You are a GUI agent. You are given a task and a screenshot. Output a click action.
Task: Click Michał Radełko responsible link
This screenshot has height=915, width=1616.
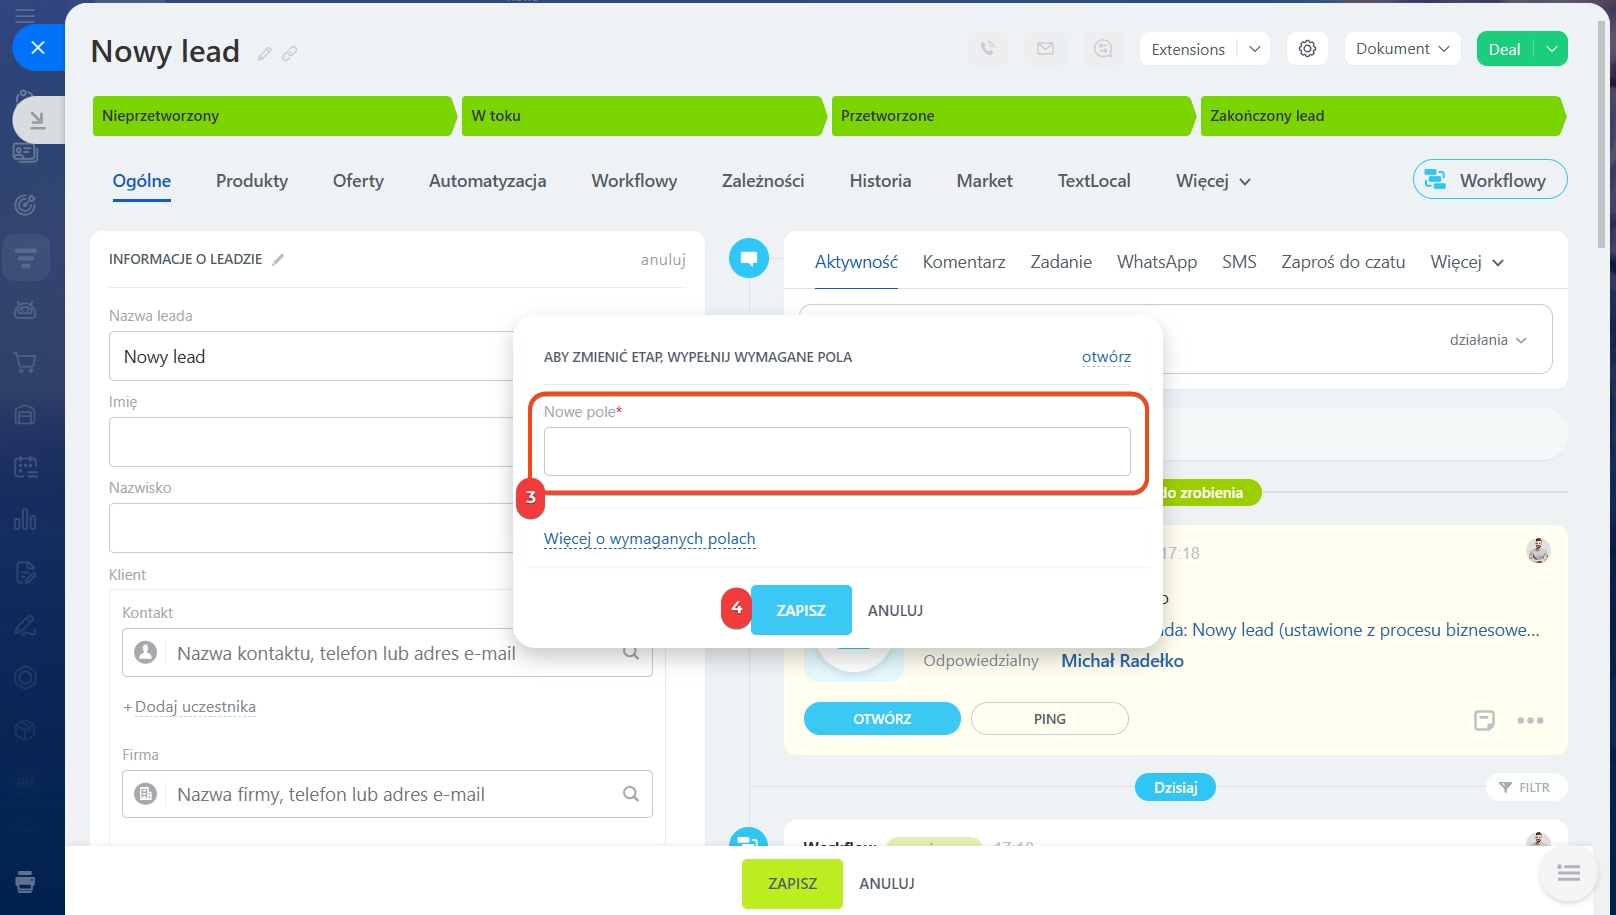click(1122, 661)
